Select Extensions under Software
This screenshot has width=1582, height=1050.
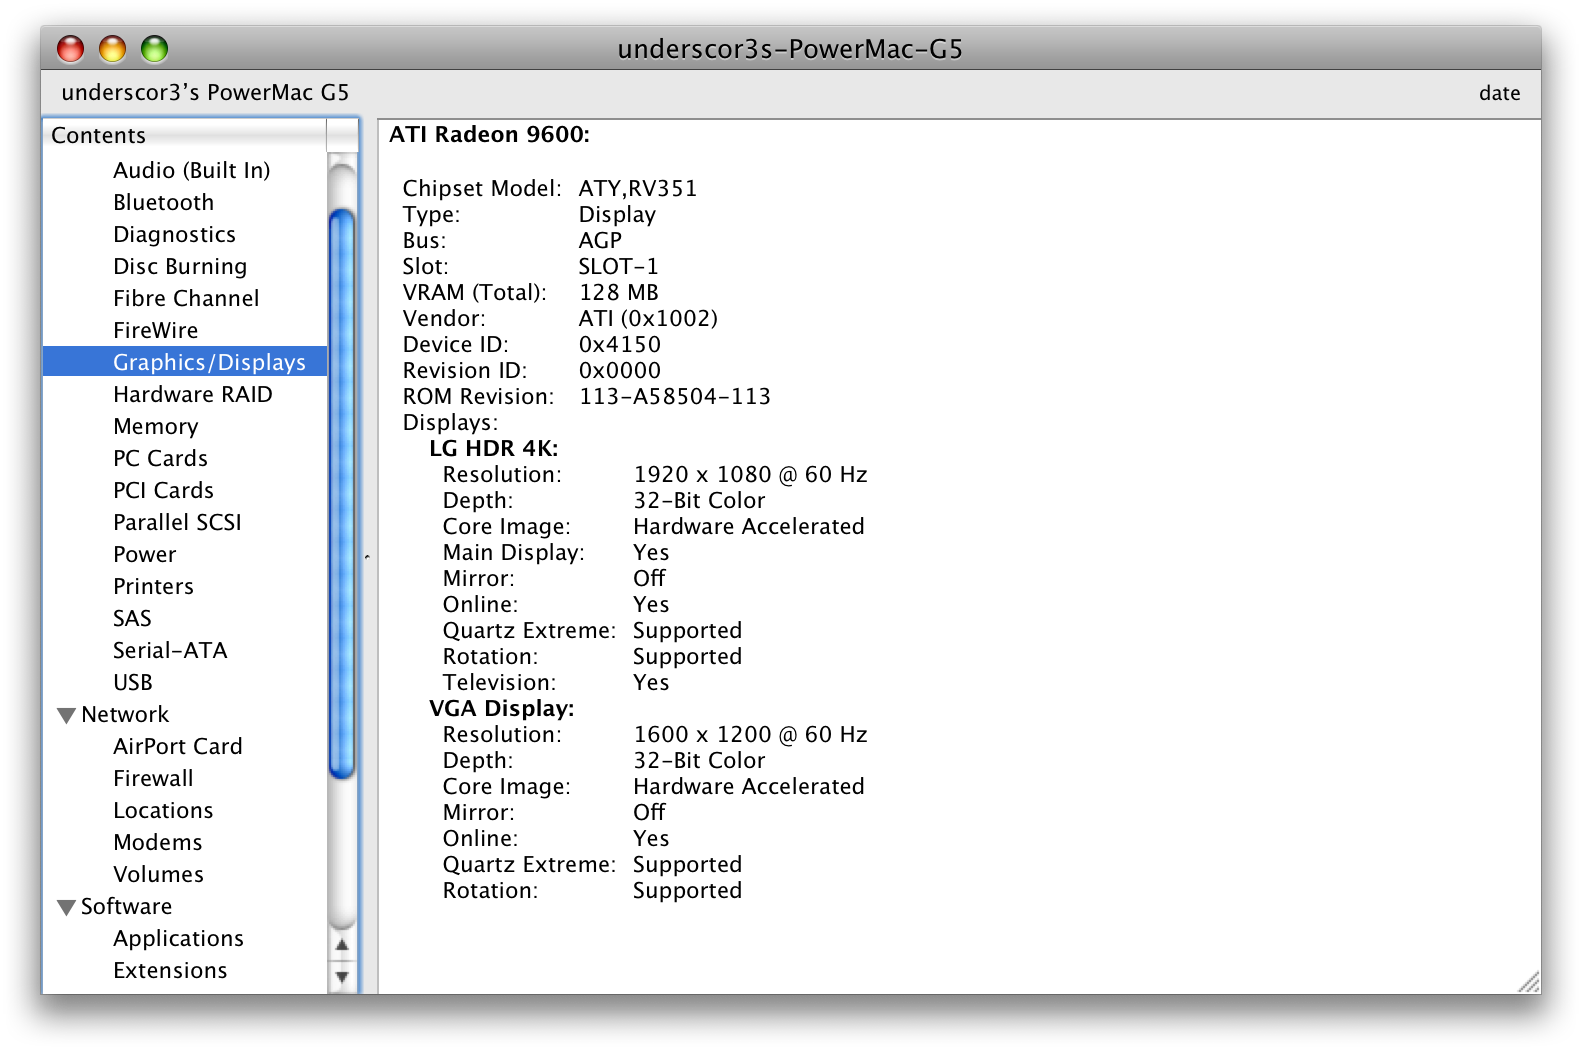(x=171, y=970)
